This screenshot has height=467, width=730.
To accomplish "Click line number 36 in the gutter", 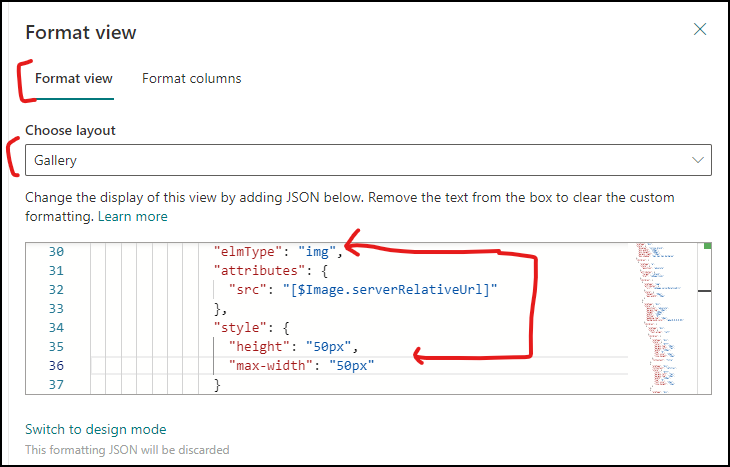I will click(55, 366).
